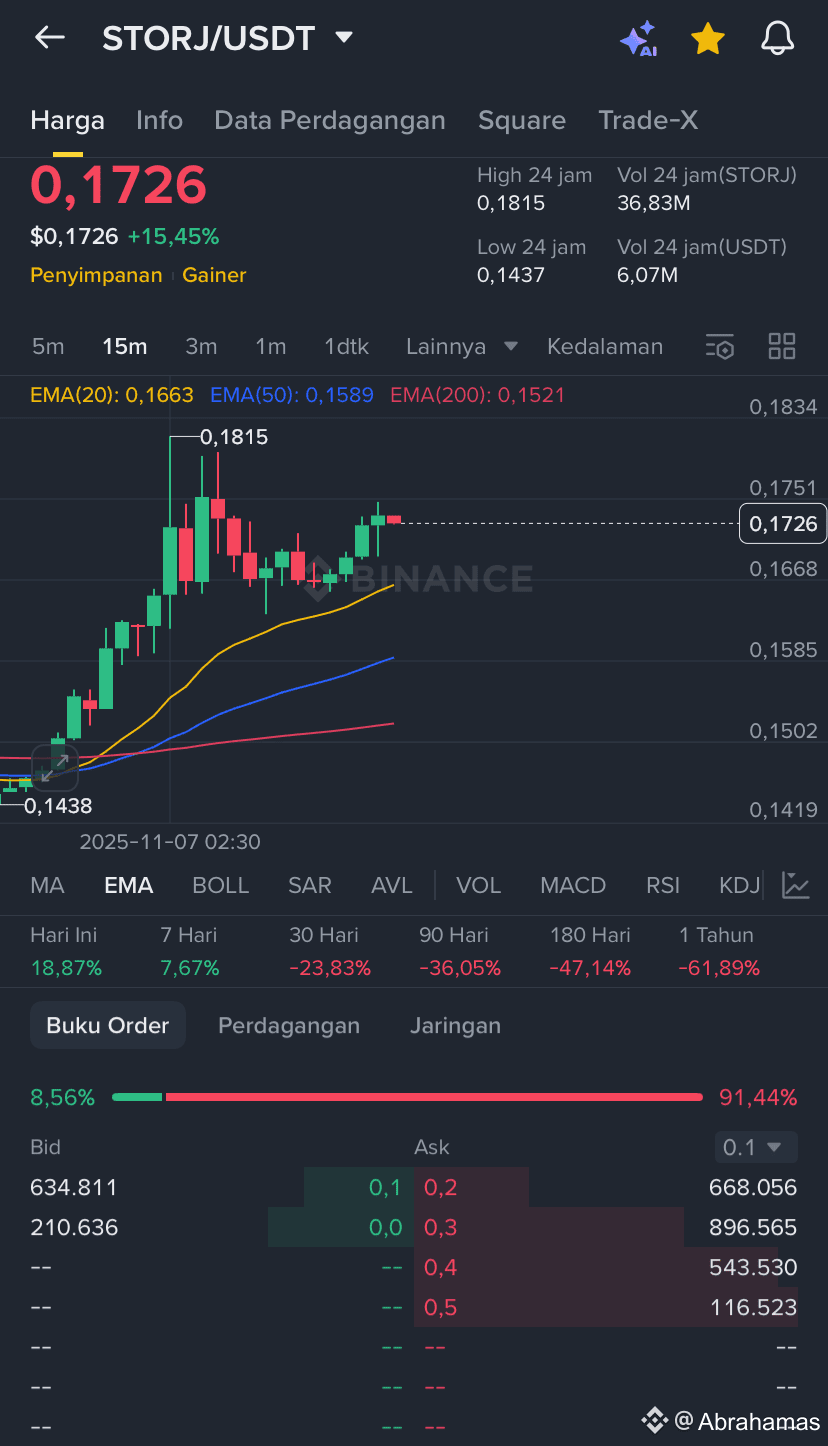Tap the bid/ask ratio bar
This screenshot has width=828, height=1446.
407,1097
